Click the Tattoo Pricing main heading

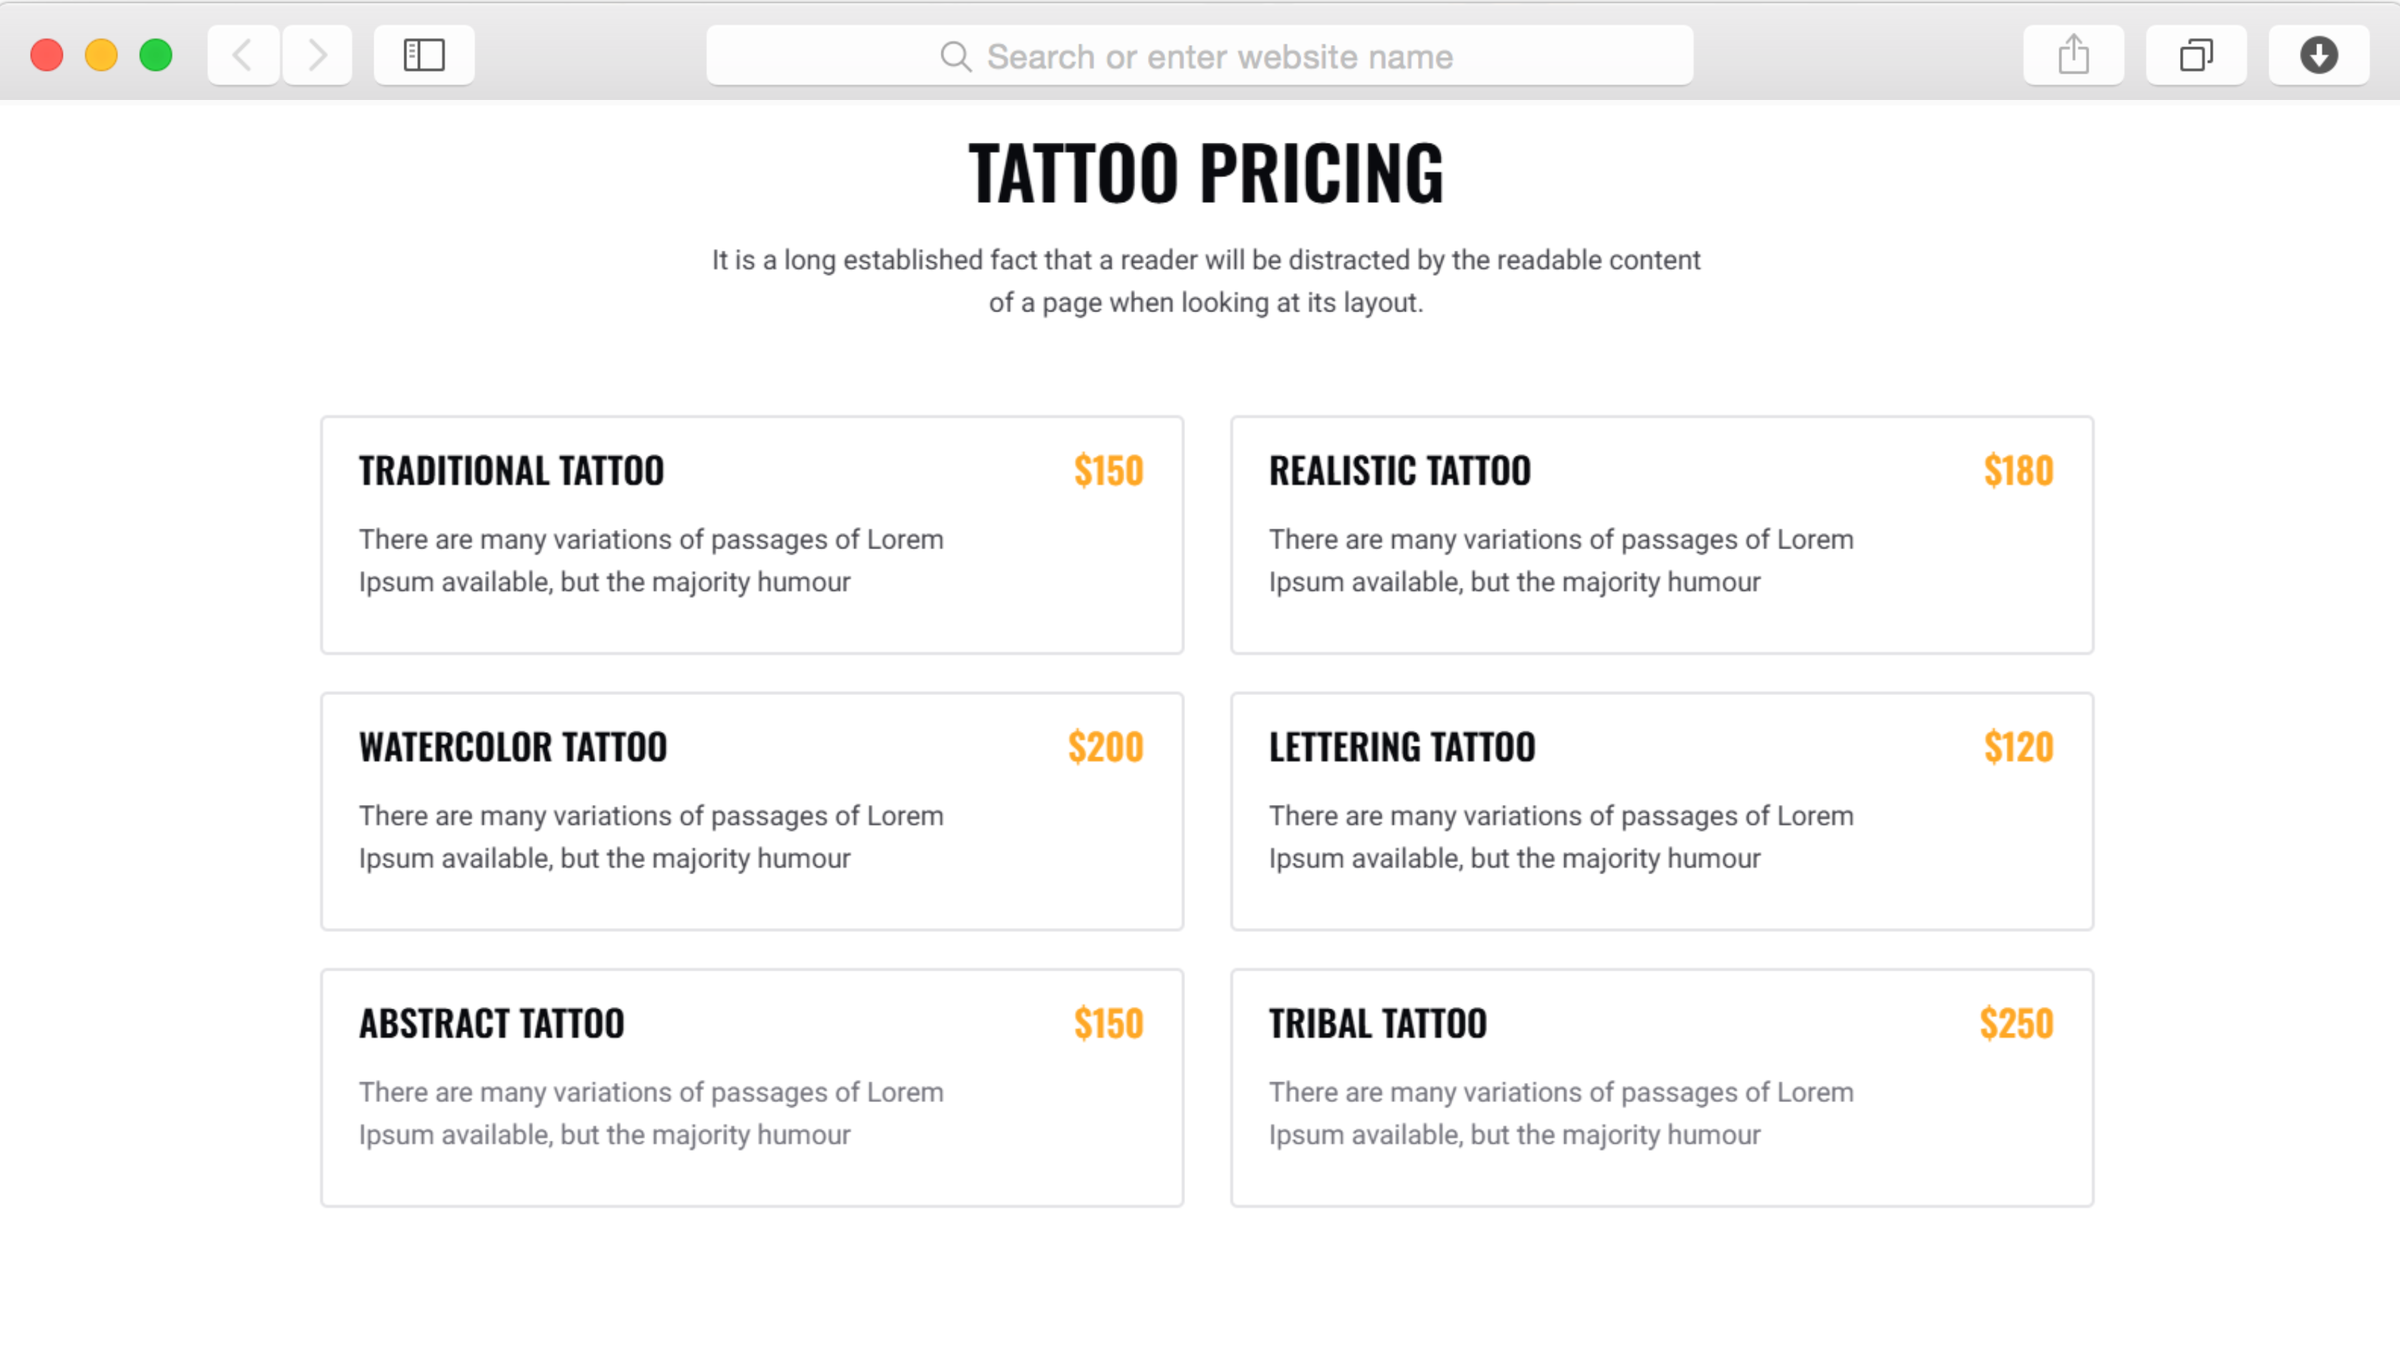tap(1206, 173)
